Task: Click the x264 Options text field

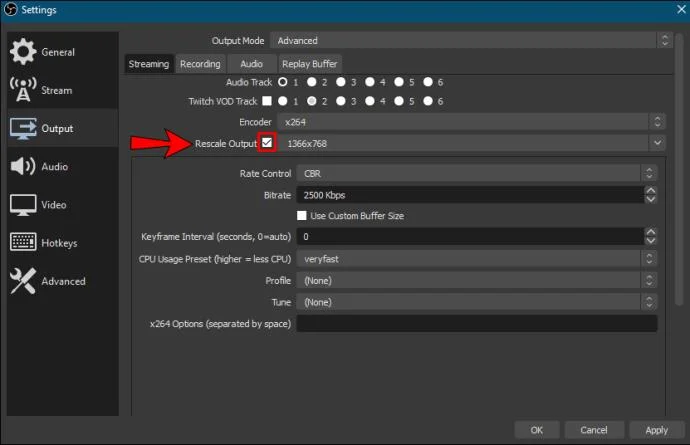Action: click(x=477, y=324)
